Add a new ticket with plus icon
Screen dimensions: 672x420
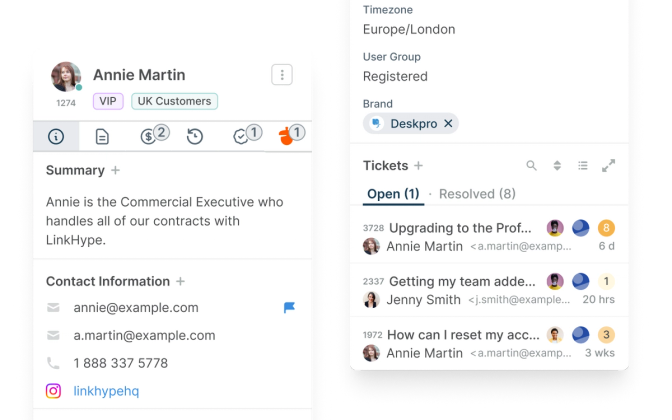pyautogui.click(x=419, y=166)
